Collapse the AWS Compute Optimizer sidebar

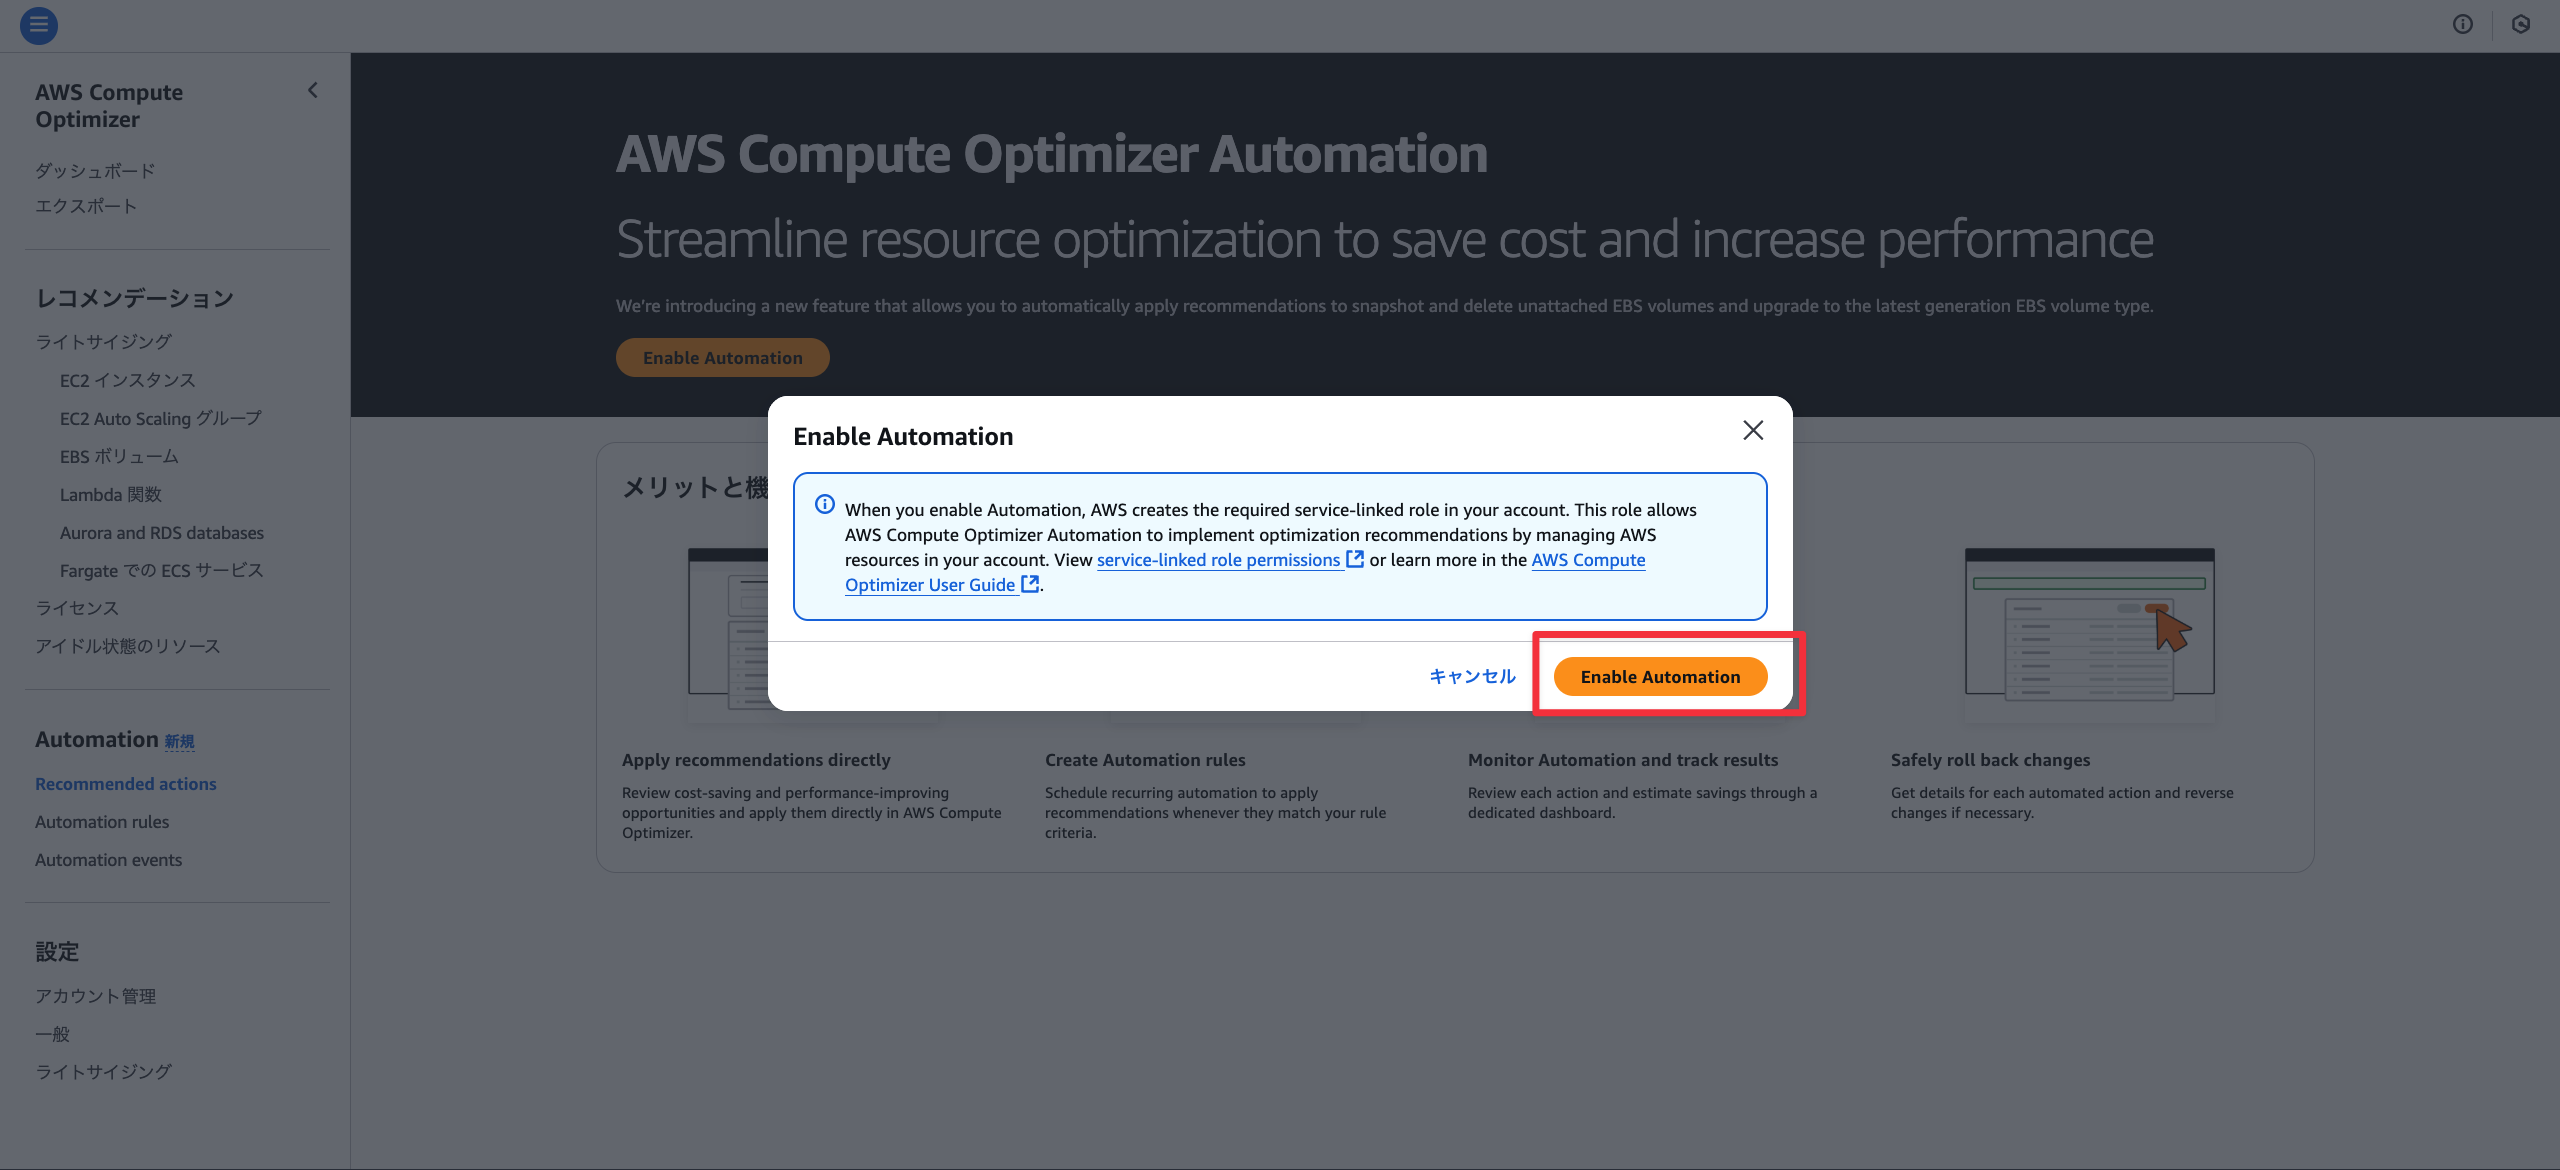tap(313, 91)
